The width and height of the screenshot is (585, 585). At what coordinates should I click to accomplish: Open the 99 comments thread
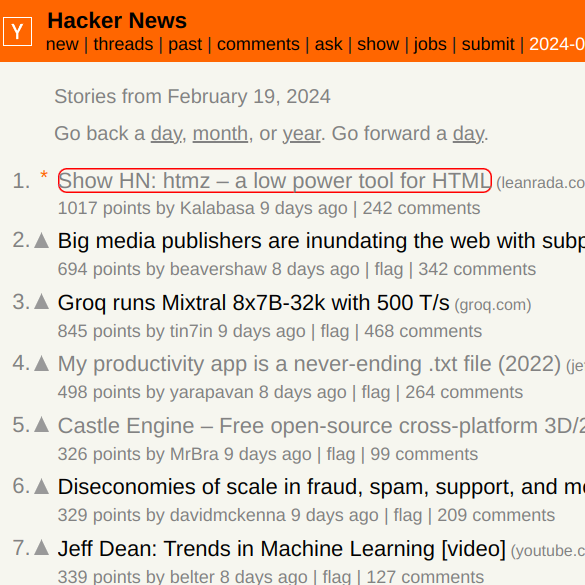tap(424, 454)
